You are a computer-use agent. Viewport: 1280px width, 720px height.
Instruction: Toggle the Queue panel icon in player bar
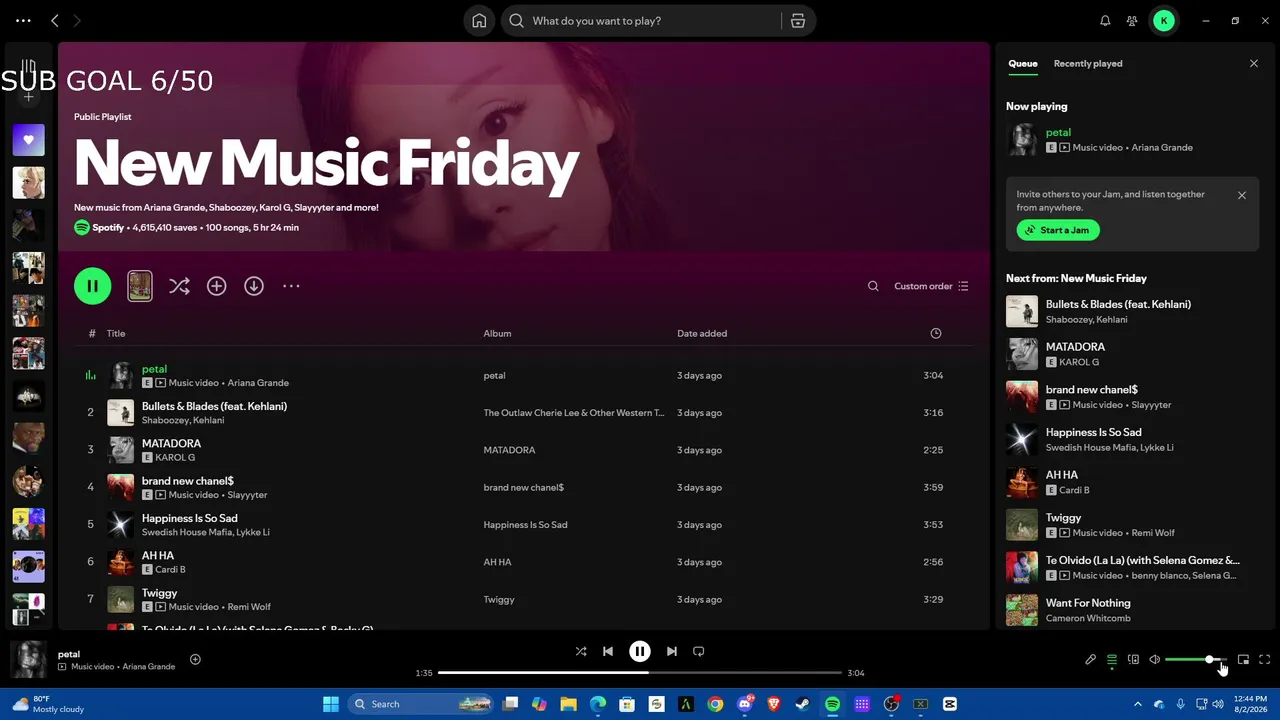1112,660
